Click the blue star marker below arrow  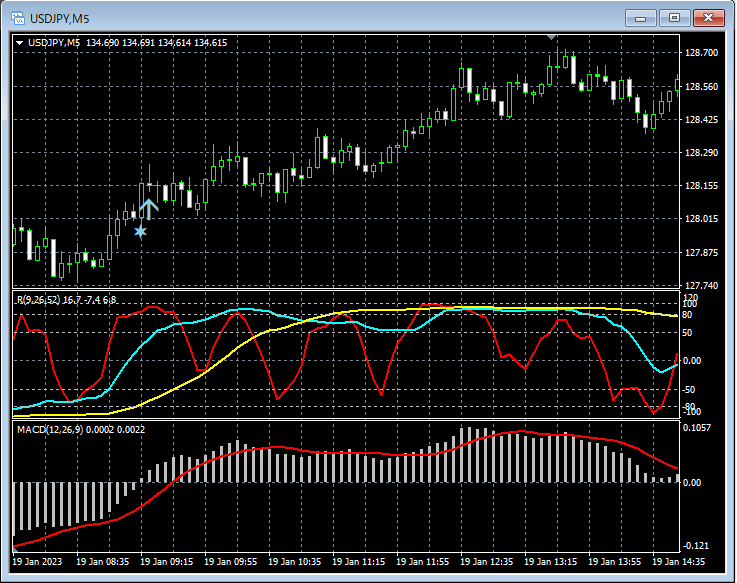(x=140, y=232)
